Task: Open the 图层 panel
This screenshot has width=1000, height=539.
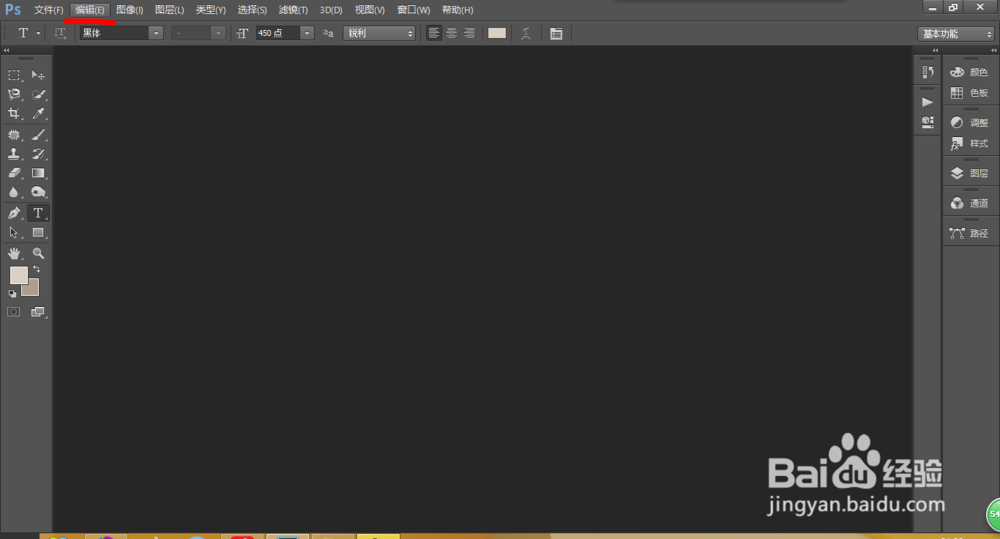Action: click(969, 173)
